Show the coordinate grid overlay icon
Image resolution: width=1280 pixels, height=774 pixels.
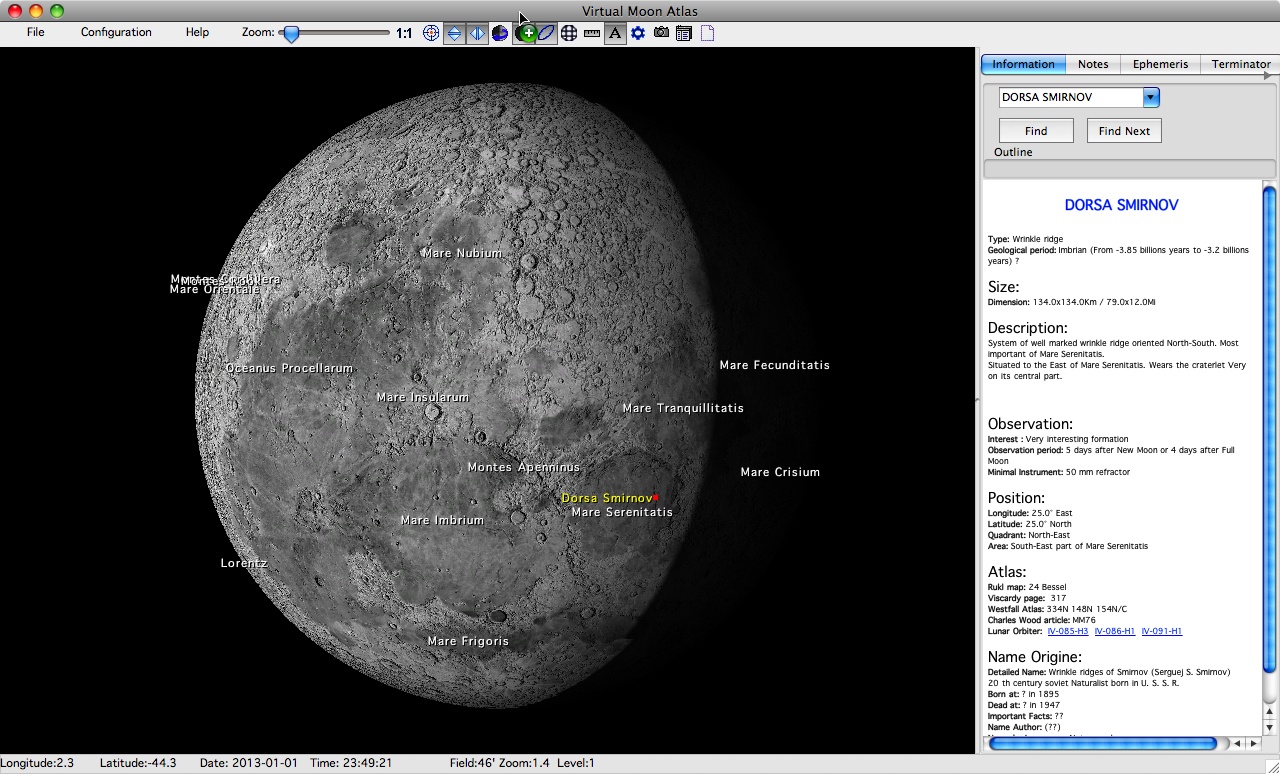[569, 33]
